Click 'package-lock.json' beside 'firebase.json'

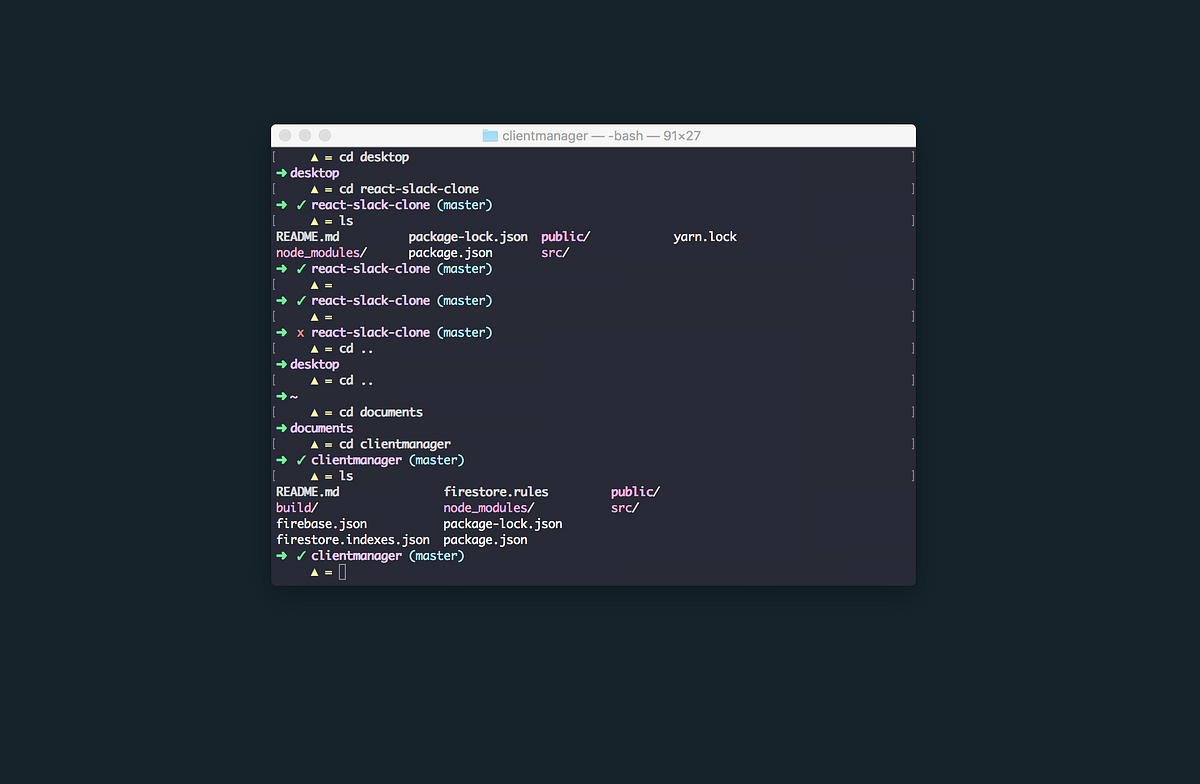click(503, 524)
